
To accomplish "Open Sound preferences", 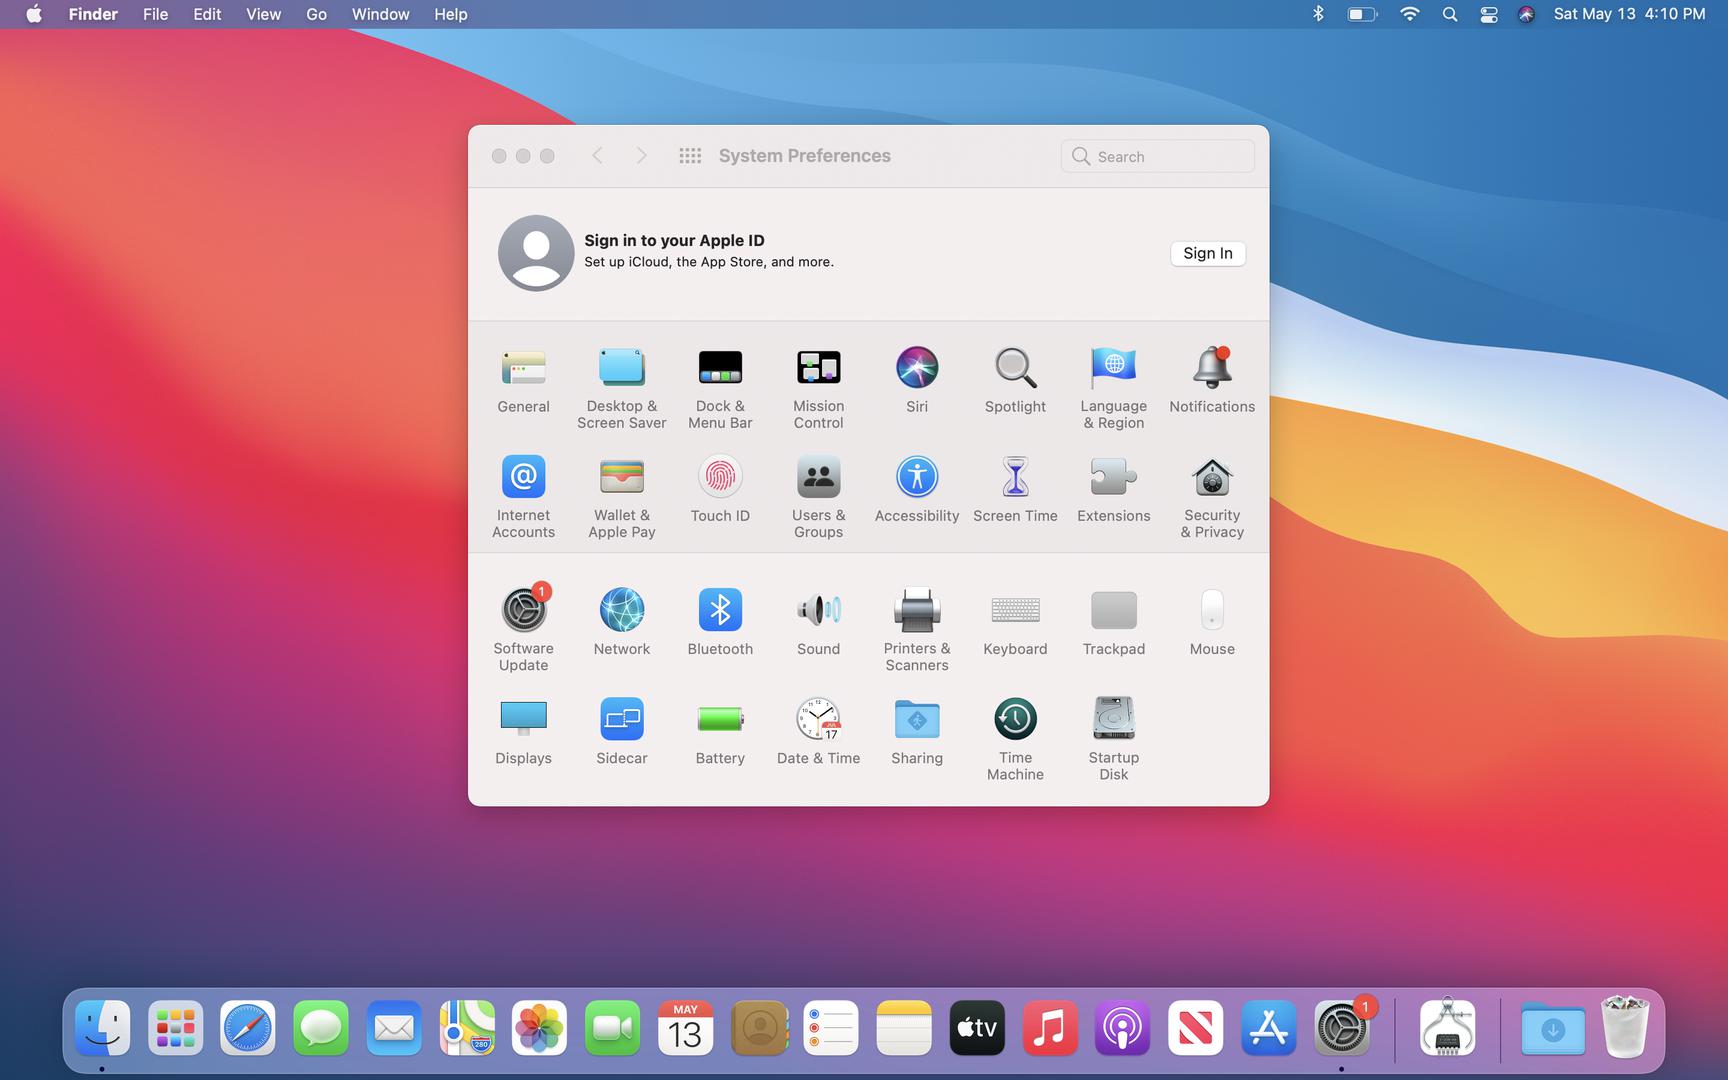I will [818, 622].
